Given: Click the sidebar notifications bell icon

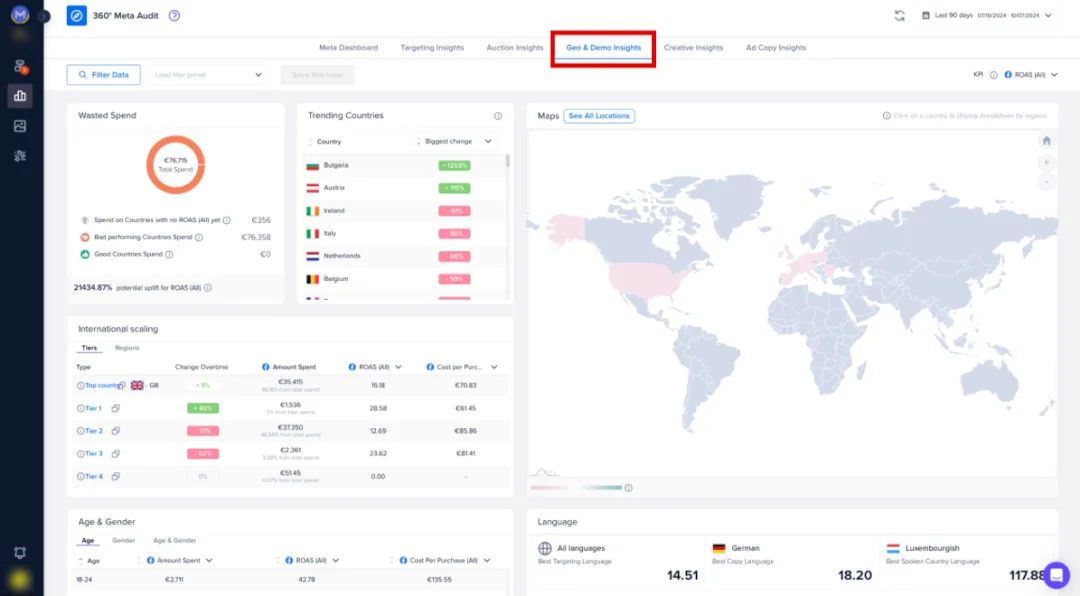Looking at the screenshot, I should [x=20, y=553].
